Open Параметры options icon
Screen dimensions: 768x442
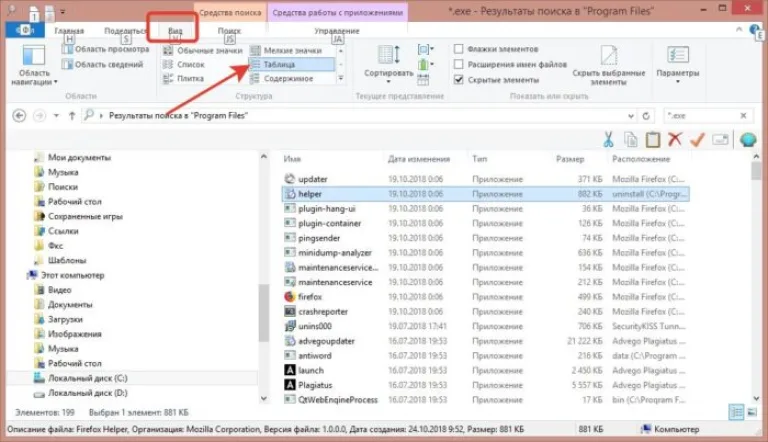tap(678, 54)
